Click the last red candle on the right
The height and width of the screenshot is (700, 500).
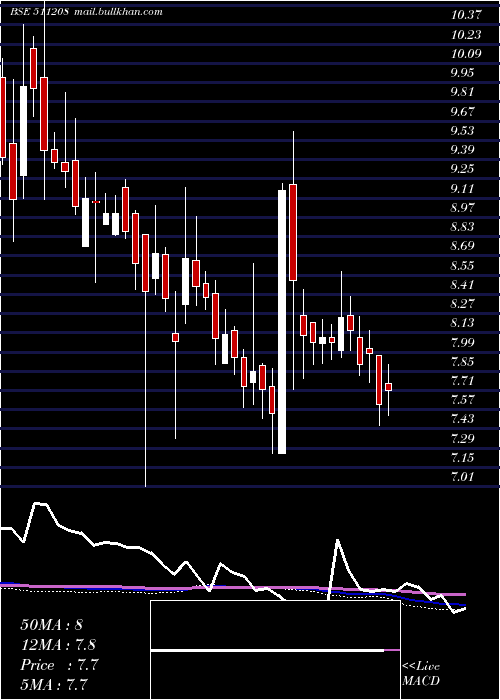click(x=389, y=387)
